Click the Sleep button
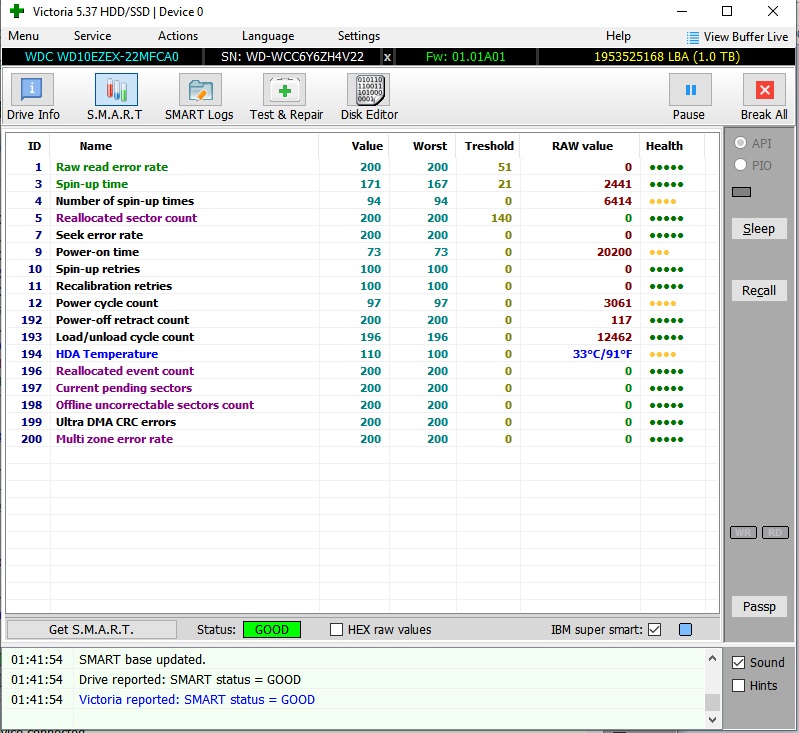 [x=759, y=228]
